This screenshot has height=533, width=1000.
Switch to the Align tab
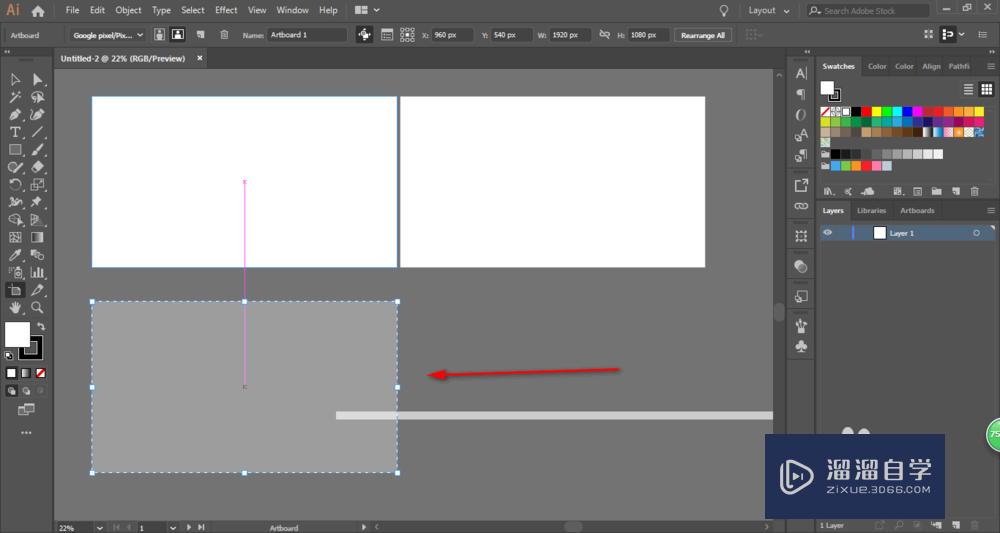point(931,66)
